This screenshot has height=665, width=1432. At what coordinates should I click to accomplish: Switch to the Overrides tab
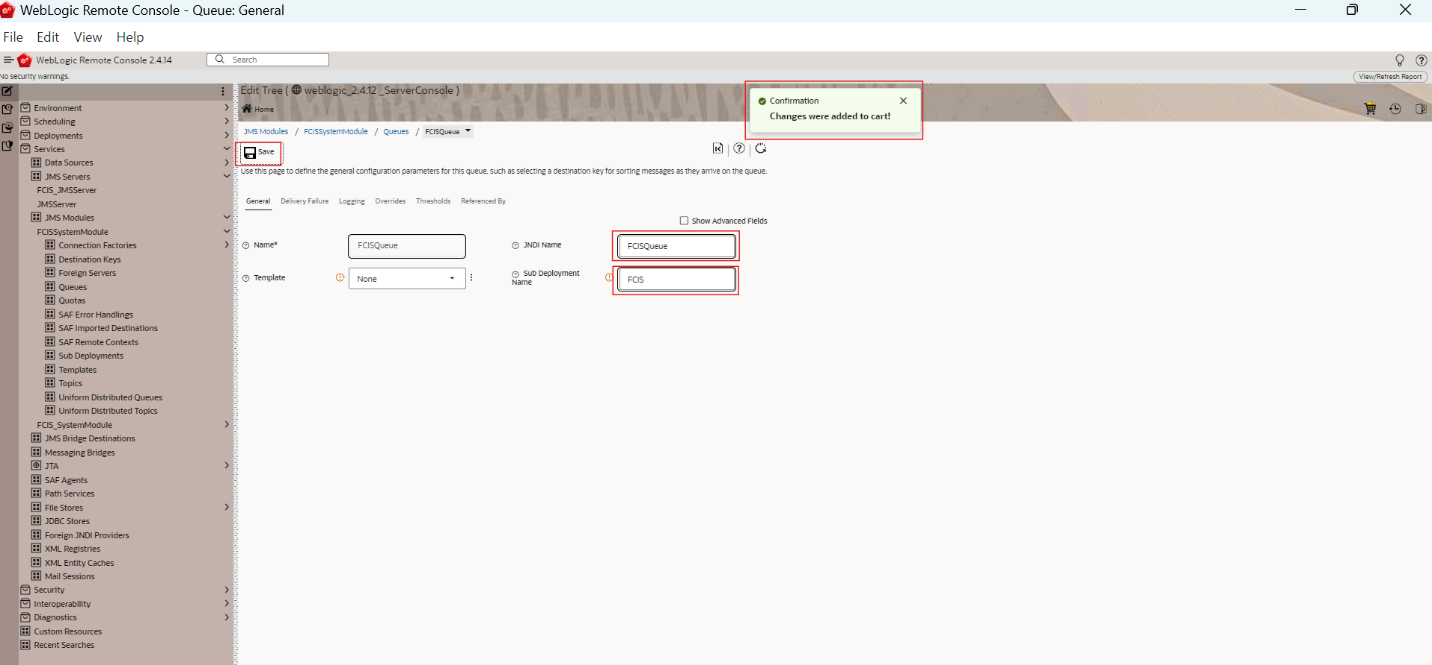(390, 201)
